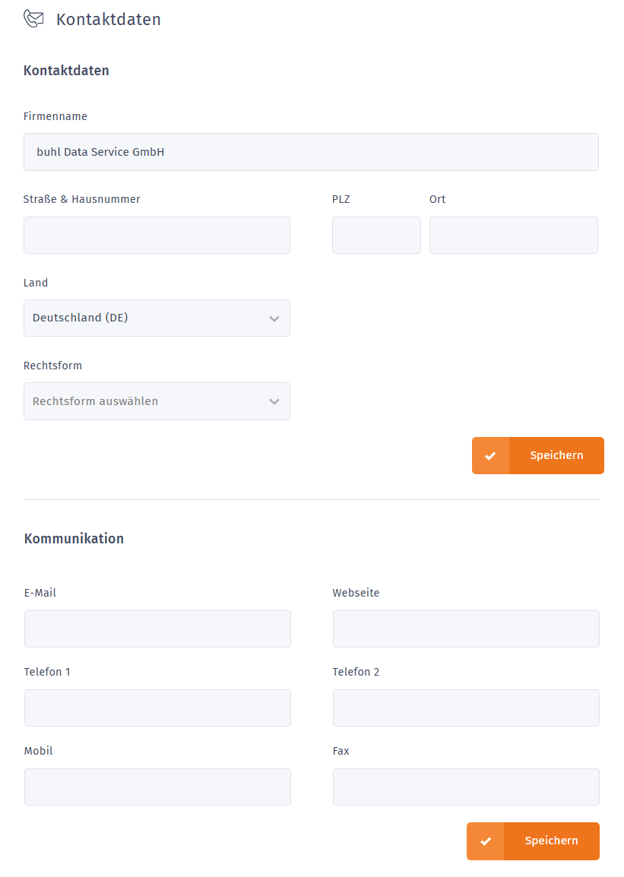The image size is (624, 877).
Task: Click the Straße & Hausnummer field
Action: tap(156, 235)
